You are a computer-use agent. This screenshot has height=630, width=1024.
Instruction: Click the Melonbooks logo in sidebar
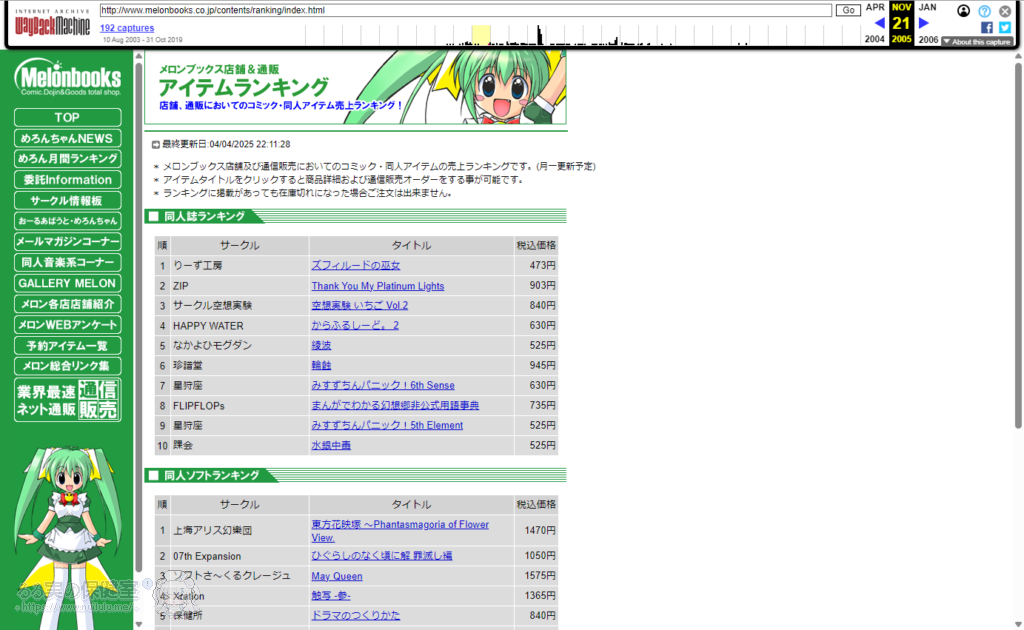[x=68, y=79]
